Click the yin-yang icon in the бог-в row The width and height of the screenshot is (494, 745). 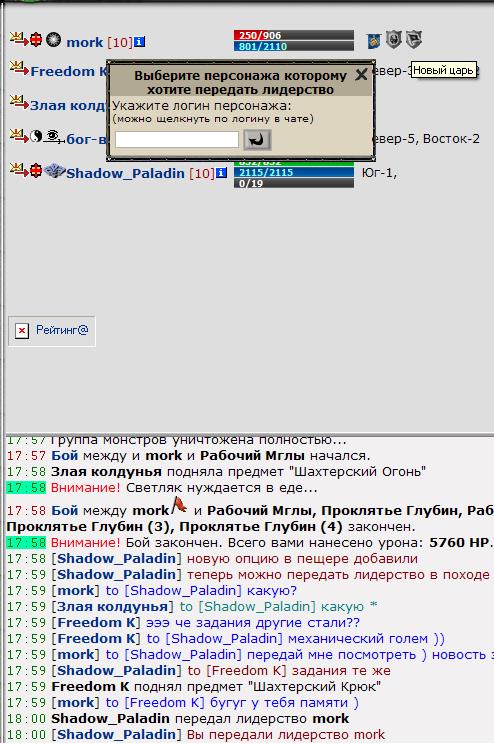coord(36,137)
